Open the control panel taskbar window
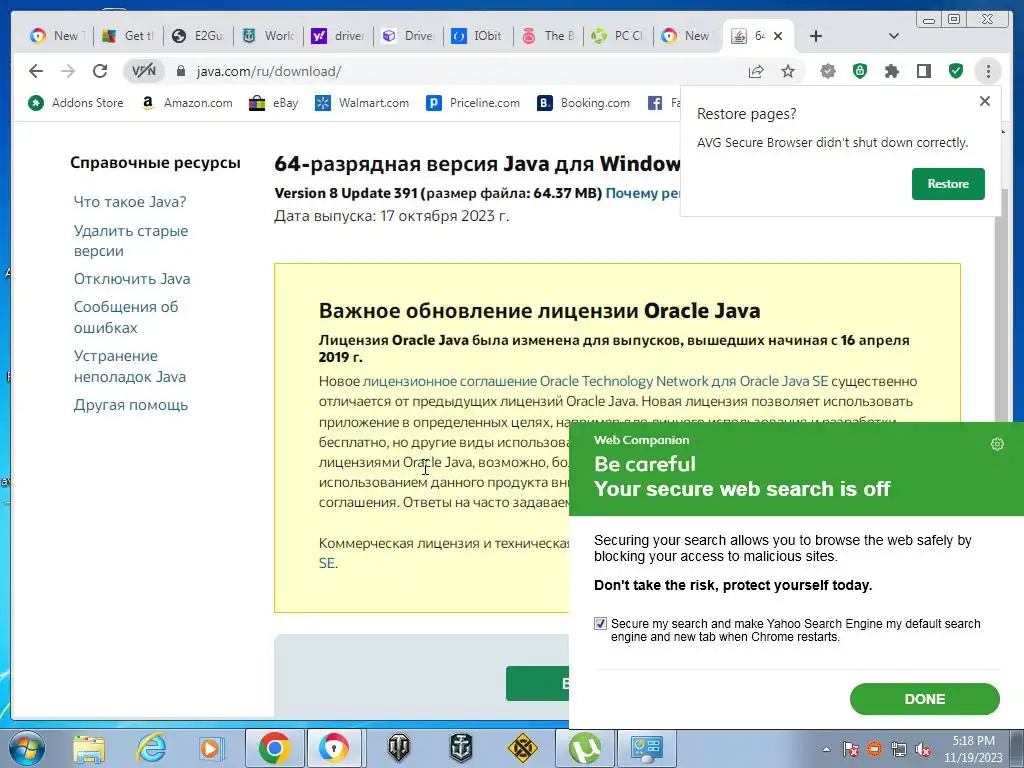 647,748
